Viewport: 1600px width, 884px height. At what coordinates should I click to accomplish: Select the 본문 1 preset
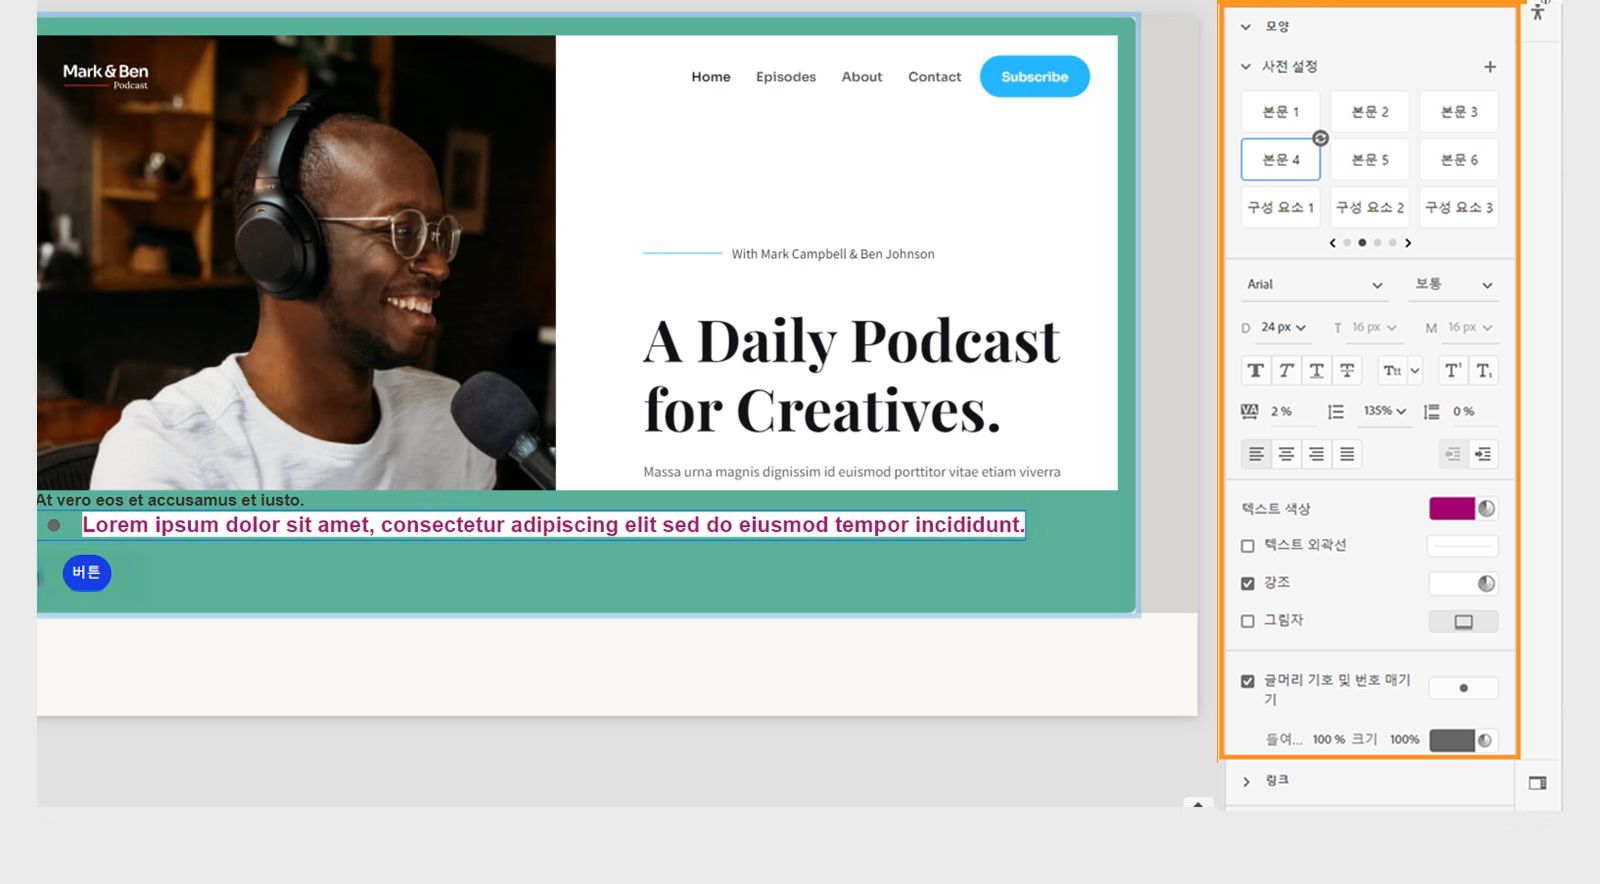[1280, 112]
